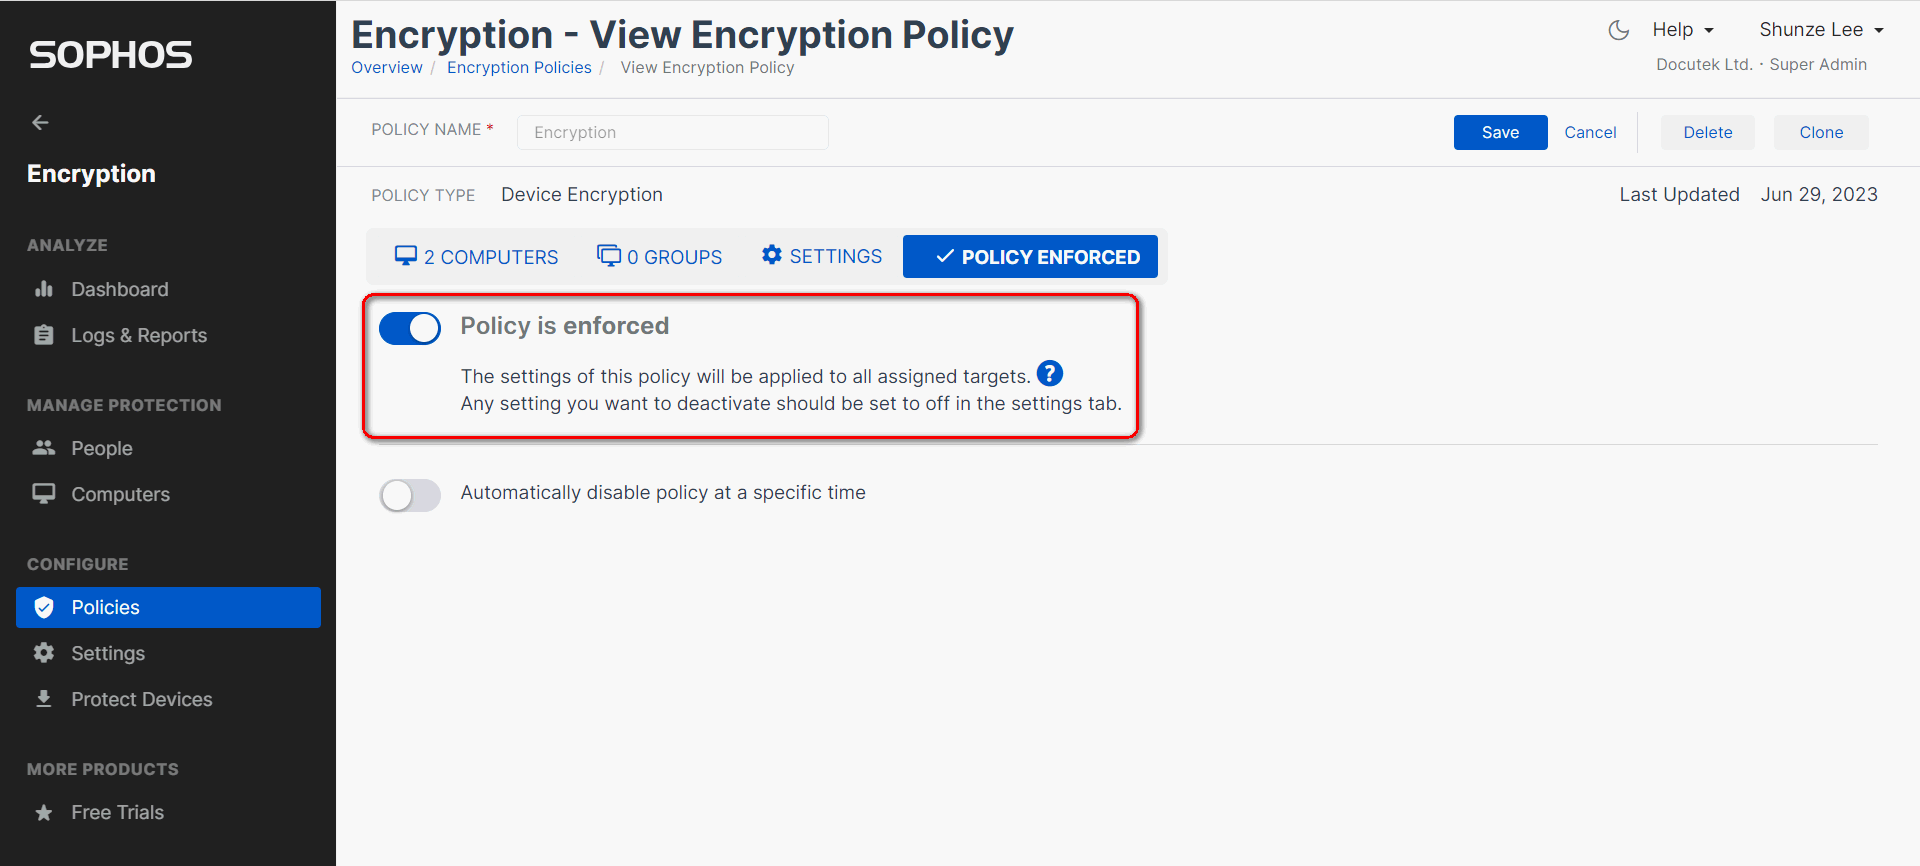Turn off the Policy is enforced switch
Screen dimensions: 1920x866
(x=410, y=328)
